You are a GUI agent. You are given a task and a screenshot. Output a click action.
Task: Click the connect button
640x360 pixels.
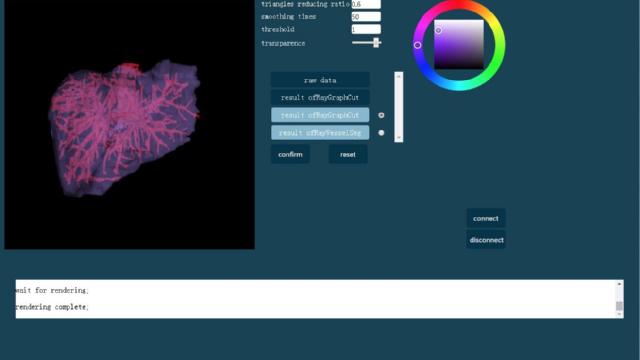[x=486, y=218]
